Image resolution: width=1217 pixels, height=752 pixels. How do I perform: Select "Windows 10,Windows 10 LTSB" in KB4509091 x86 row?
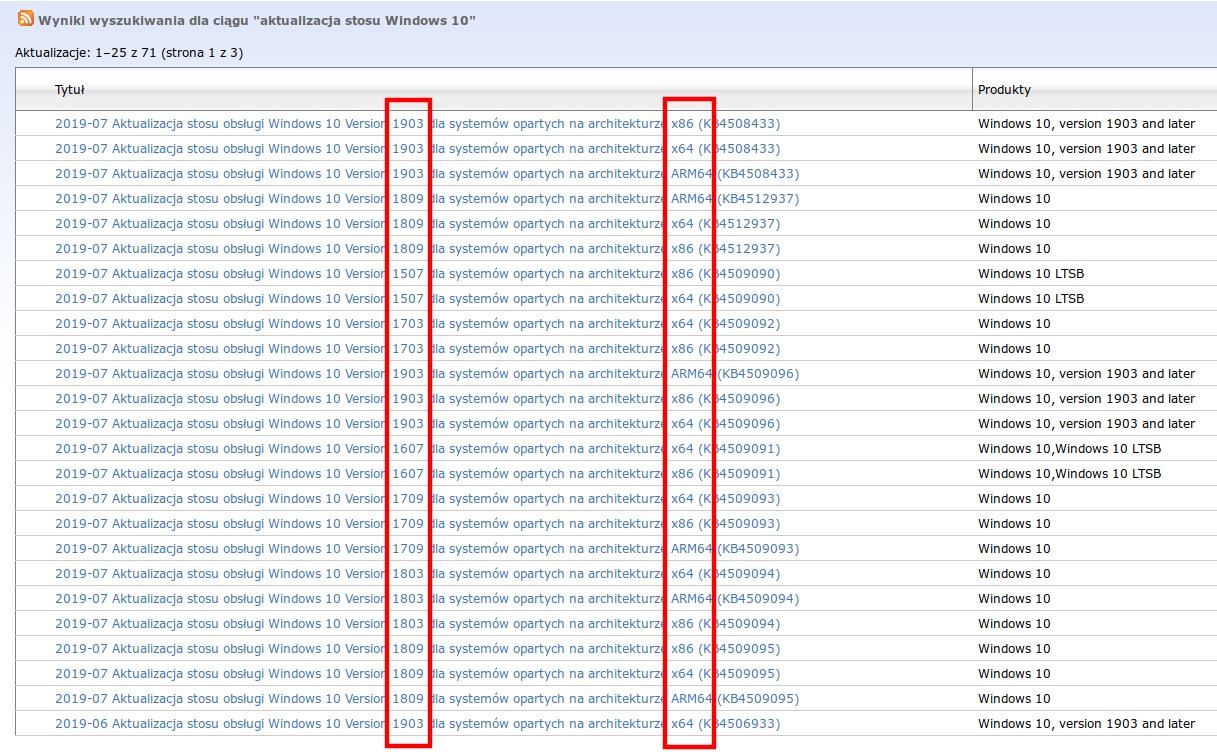coord(1069,474)
